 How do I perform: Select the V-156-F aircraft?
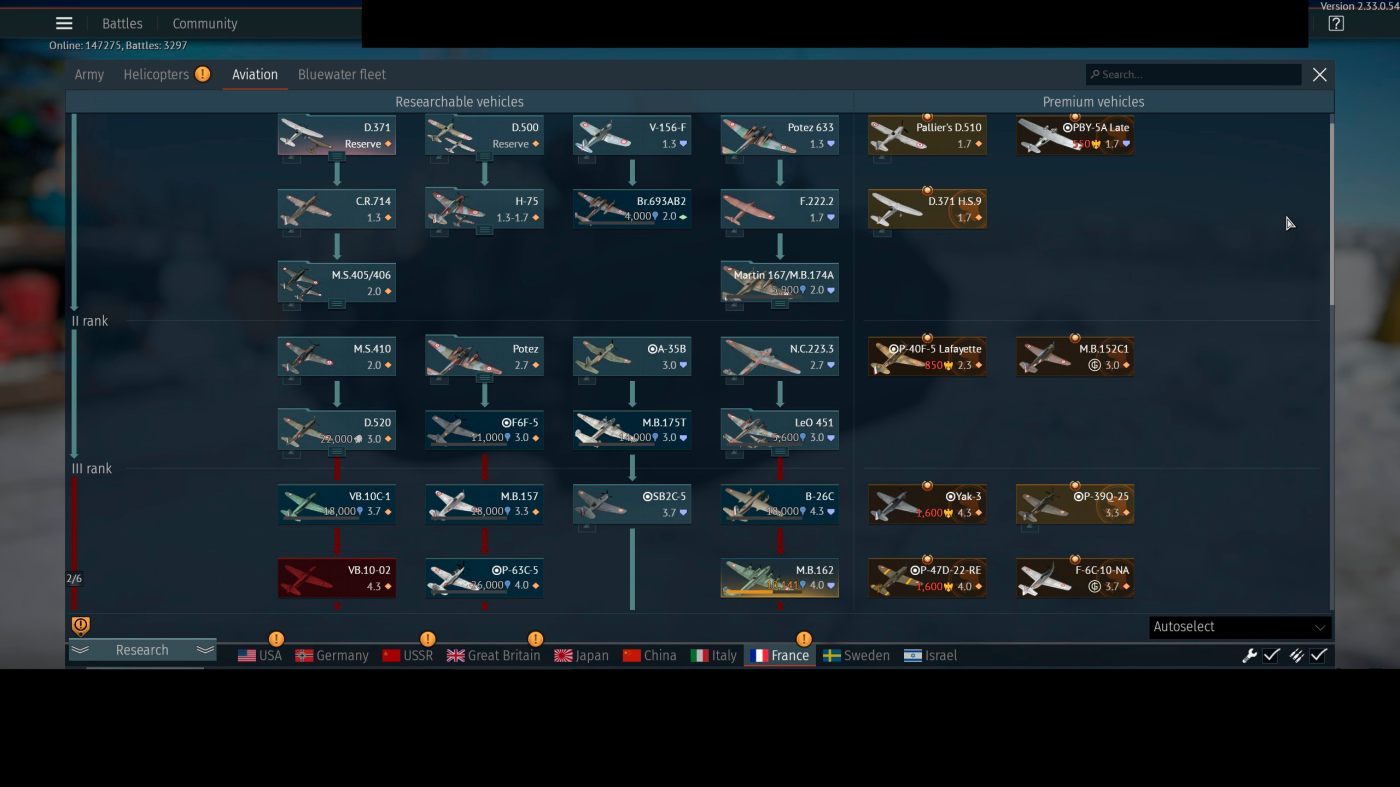pos(632,135)
